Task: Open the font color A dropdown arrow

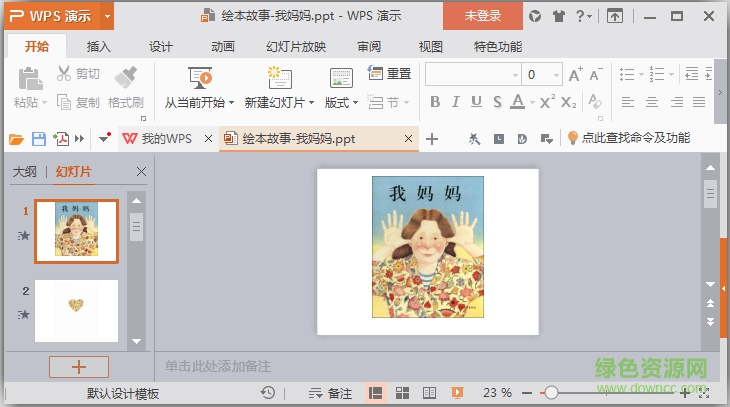Action: coord(532,102)
